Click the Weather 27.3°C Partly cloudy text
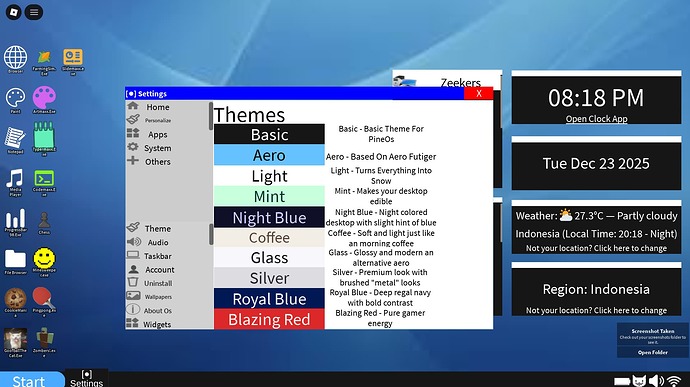Viewport: 690px width, 387px height. [596, 216]
